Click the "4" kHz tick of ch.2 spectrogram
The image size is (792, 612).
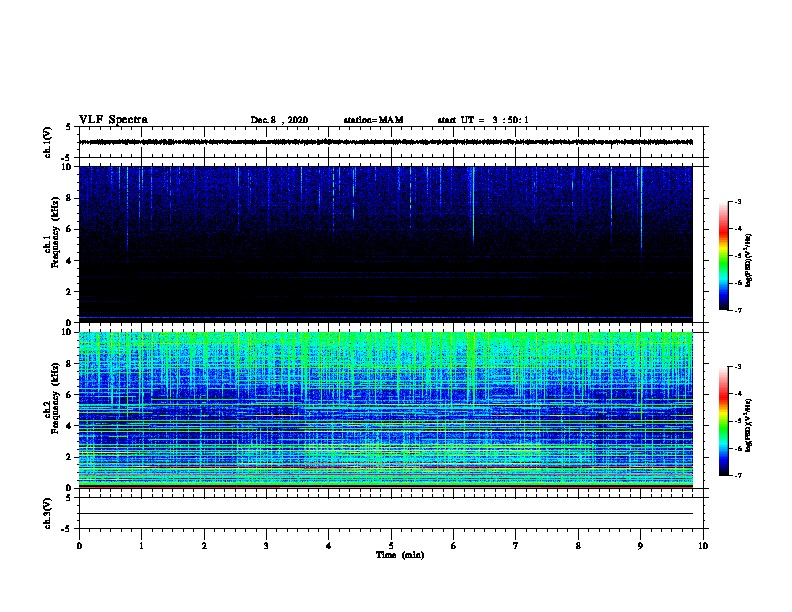69,426
